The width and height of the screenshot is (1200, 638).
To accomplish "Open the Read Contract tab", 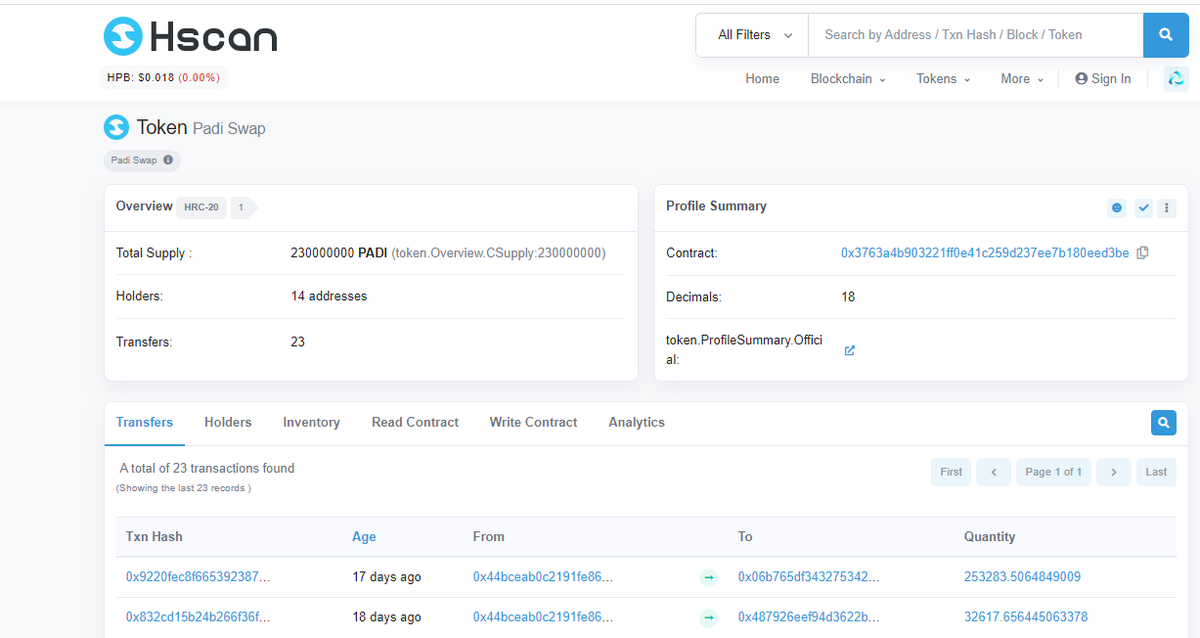I will coord(415,423).
